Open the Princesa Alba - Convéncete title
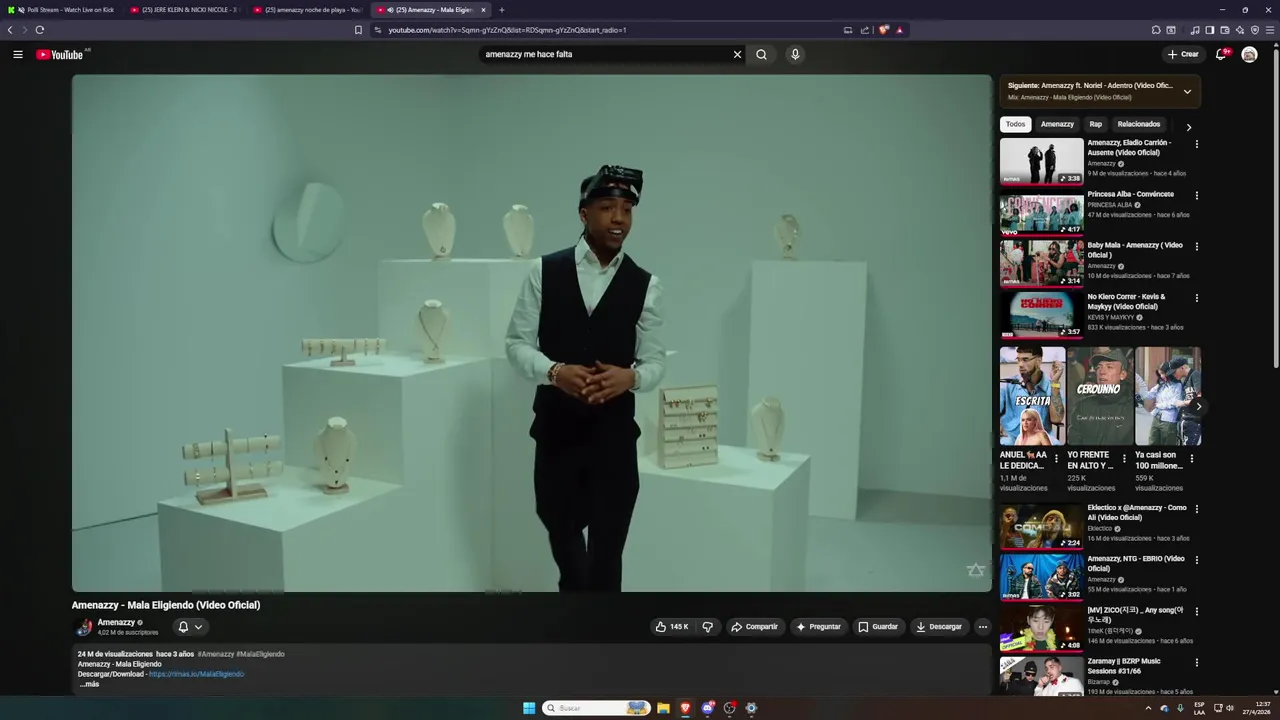This screenshot has height=720, width=1280. point(1131,194)
